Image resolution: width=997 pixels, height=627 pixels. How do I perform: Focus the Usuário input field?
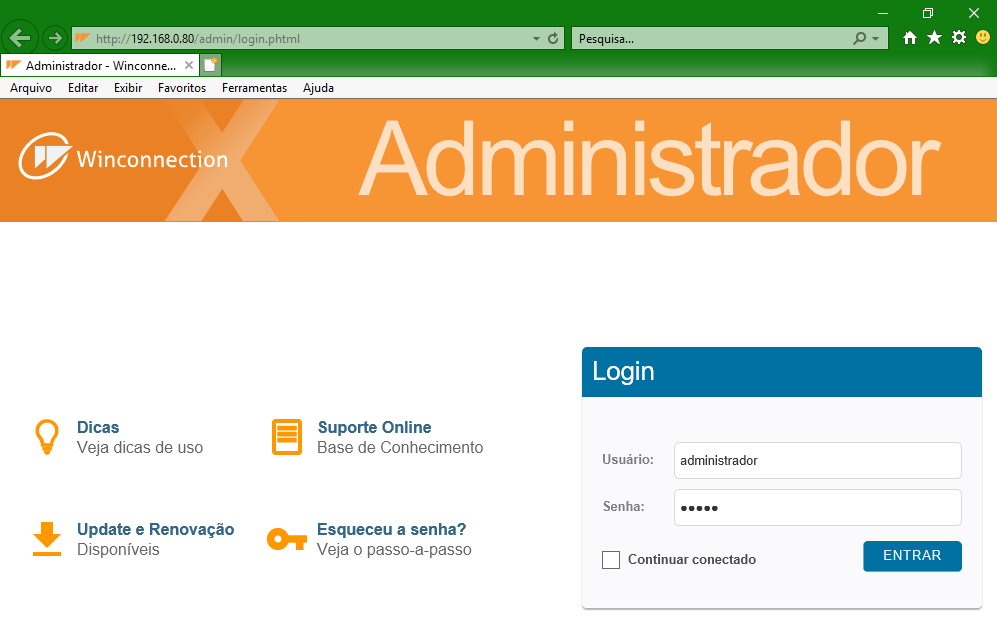pyautogui.click(x=818, y=460)
